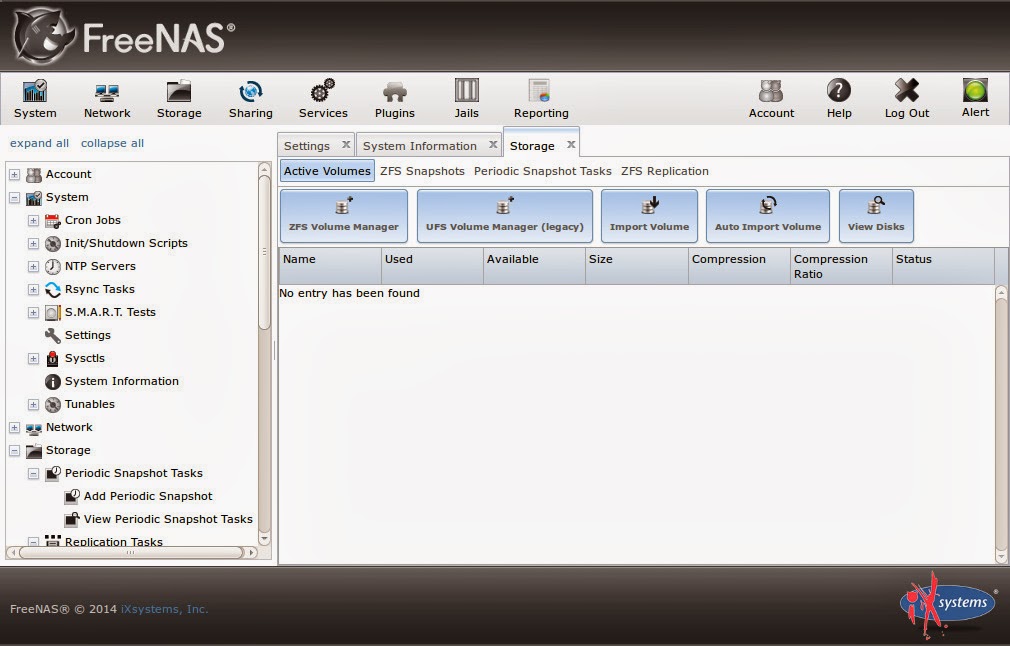1010x646 pixels.
Task: Click the FreeNAS shark logo
Action: pyautogui.click(x=44, y=37)
